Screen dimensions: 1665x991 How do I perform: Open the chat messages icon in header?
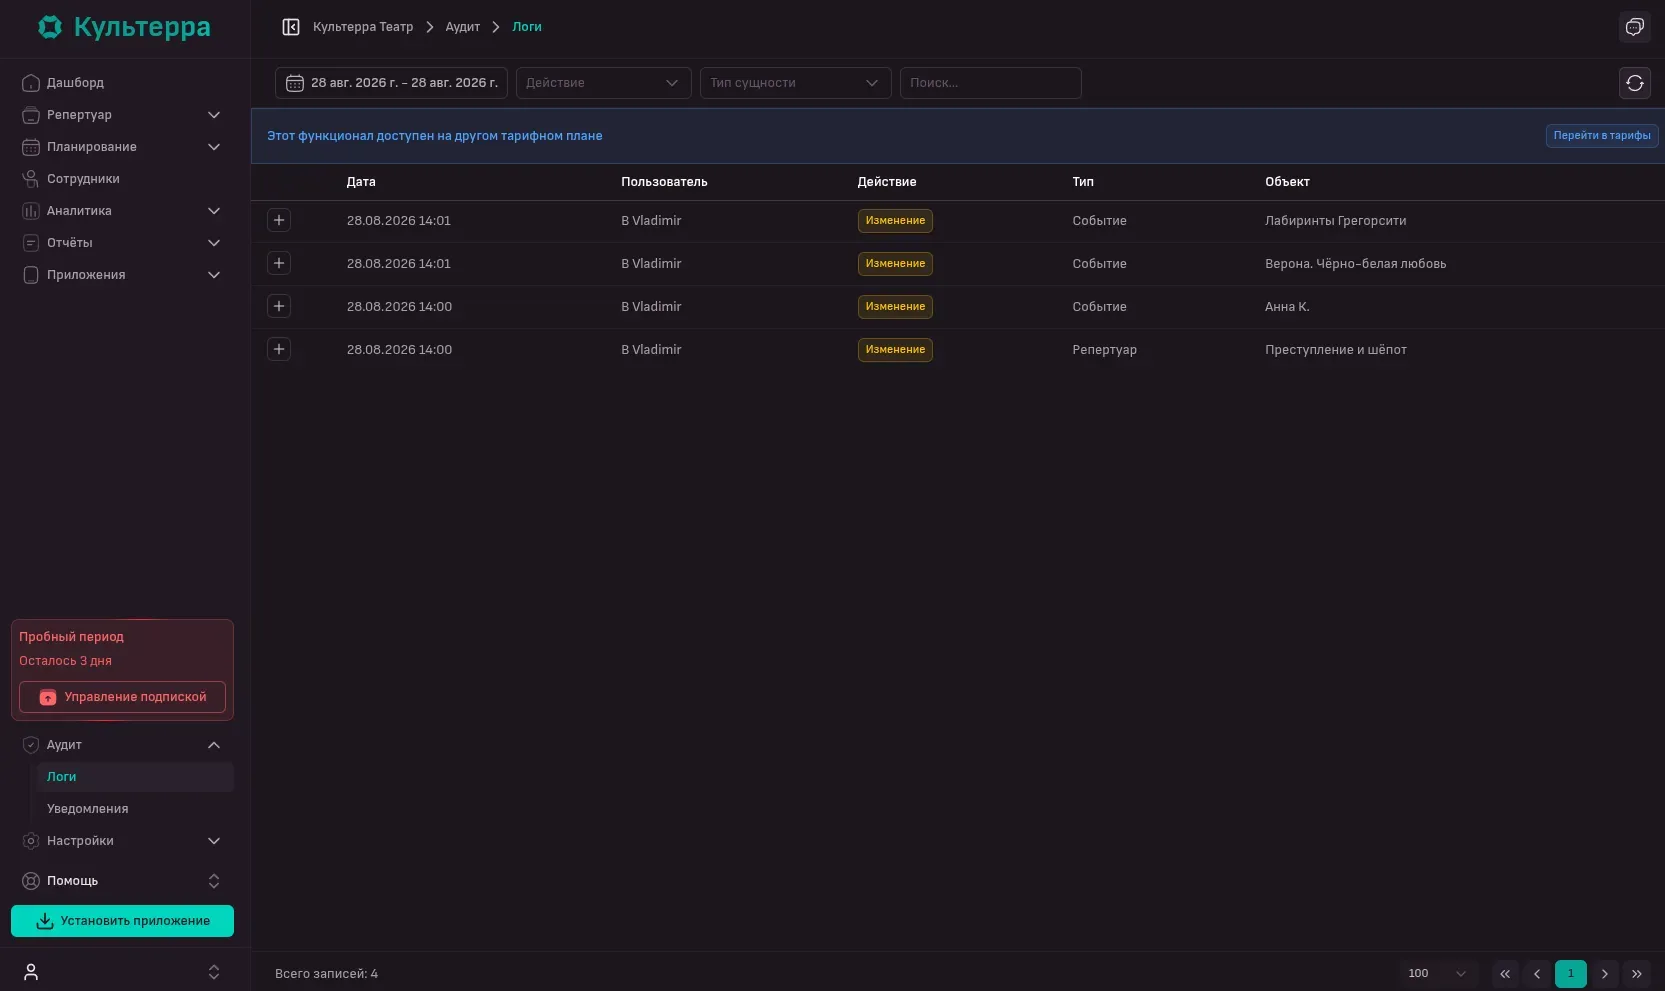coord(1635,27)
